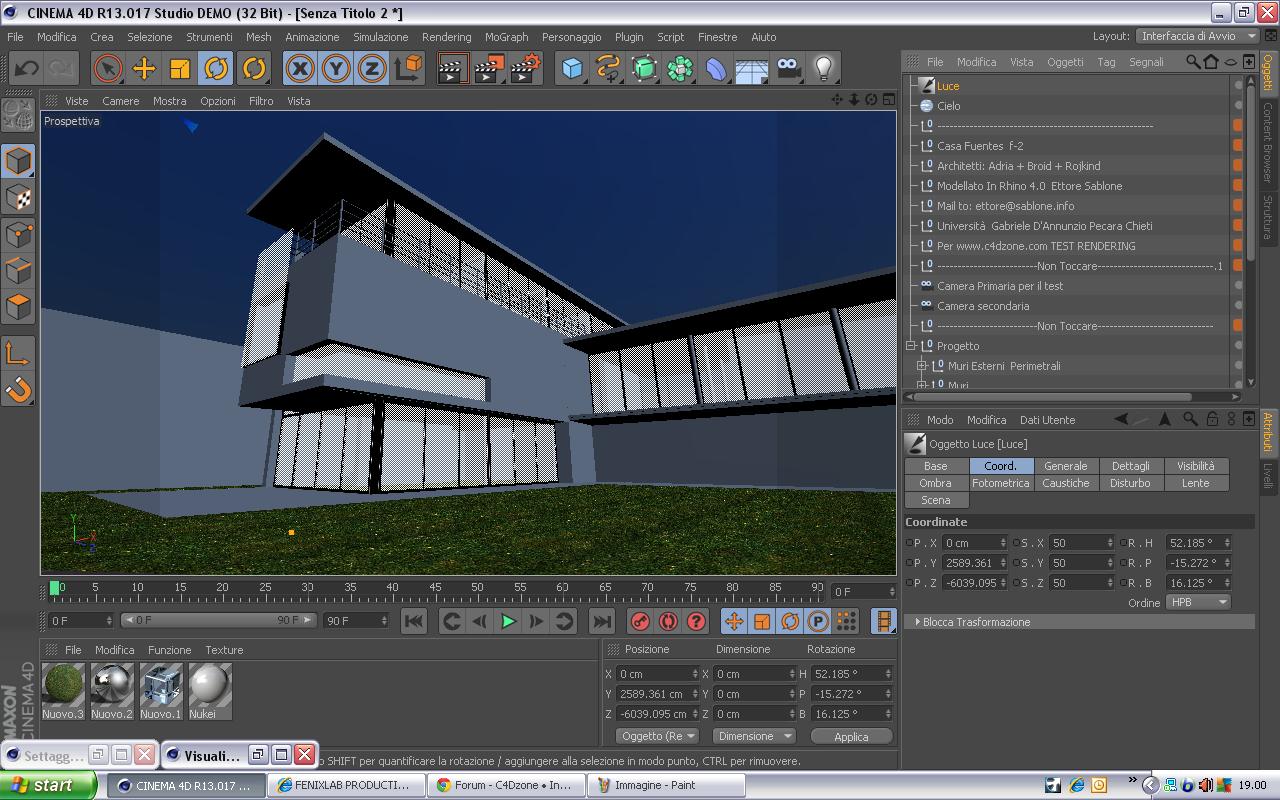This screenshot has width=1280, height=800.
Task: Activate the Rotate tool
Action: coord(216,68)
